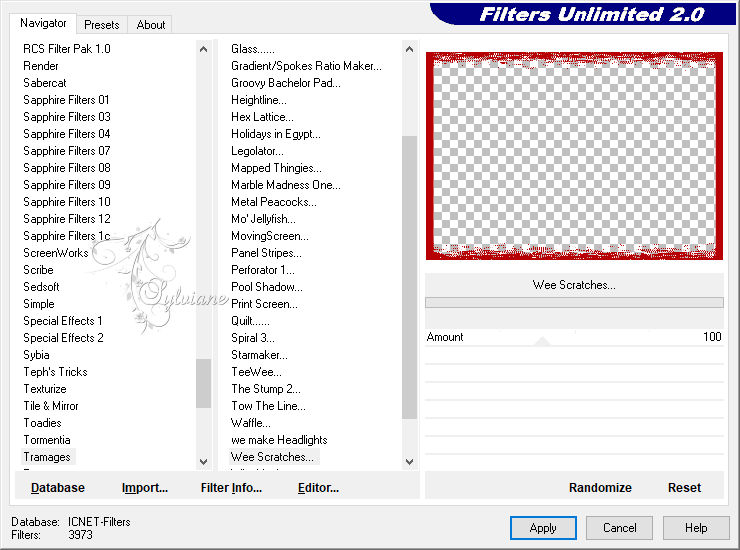Select the Pool Shadow... filter
The image size is (740, 550).
pos(267,287)
